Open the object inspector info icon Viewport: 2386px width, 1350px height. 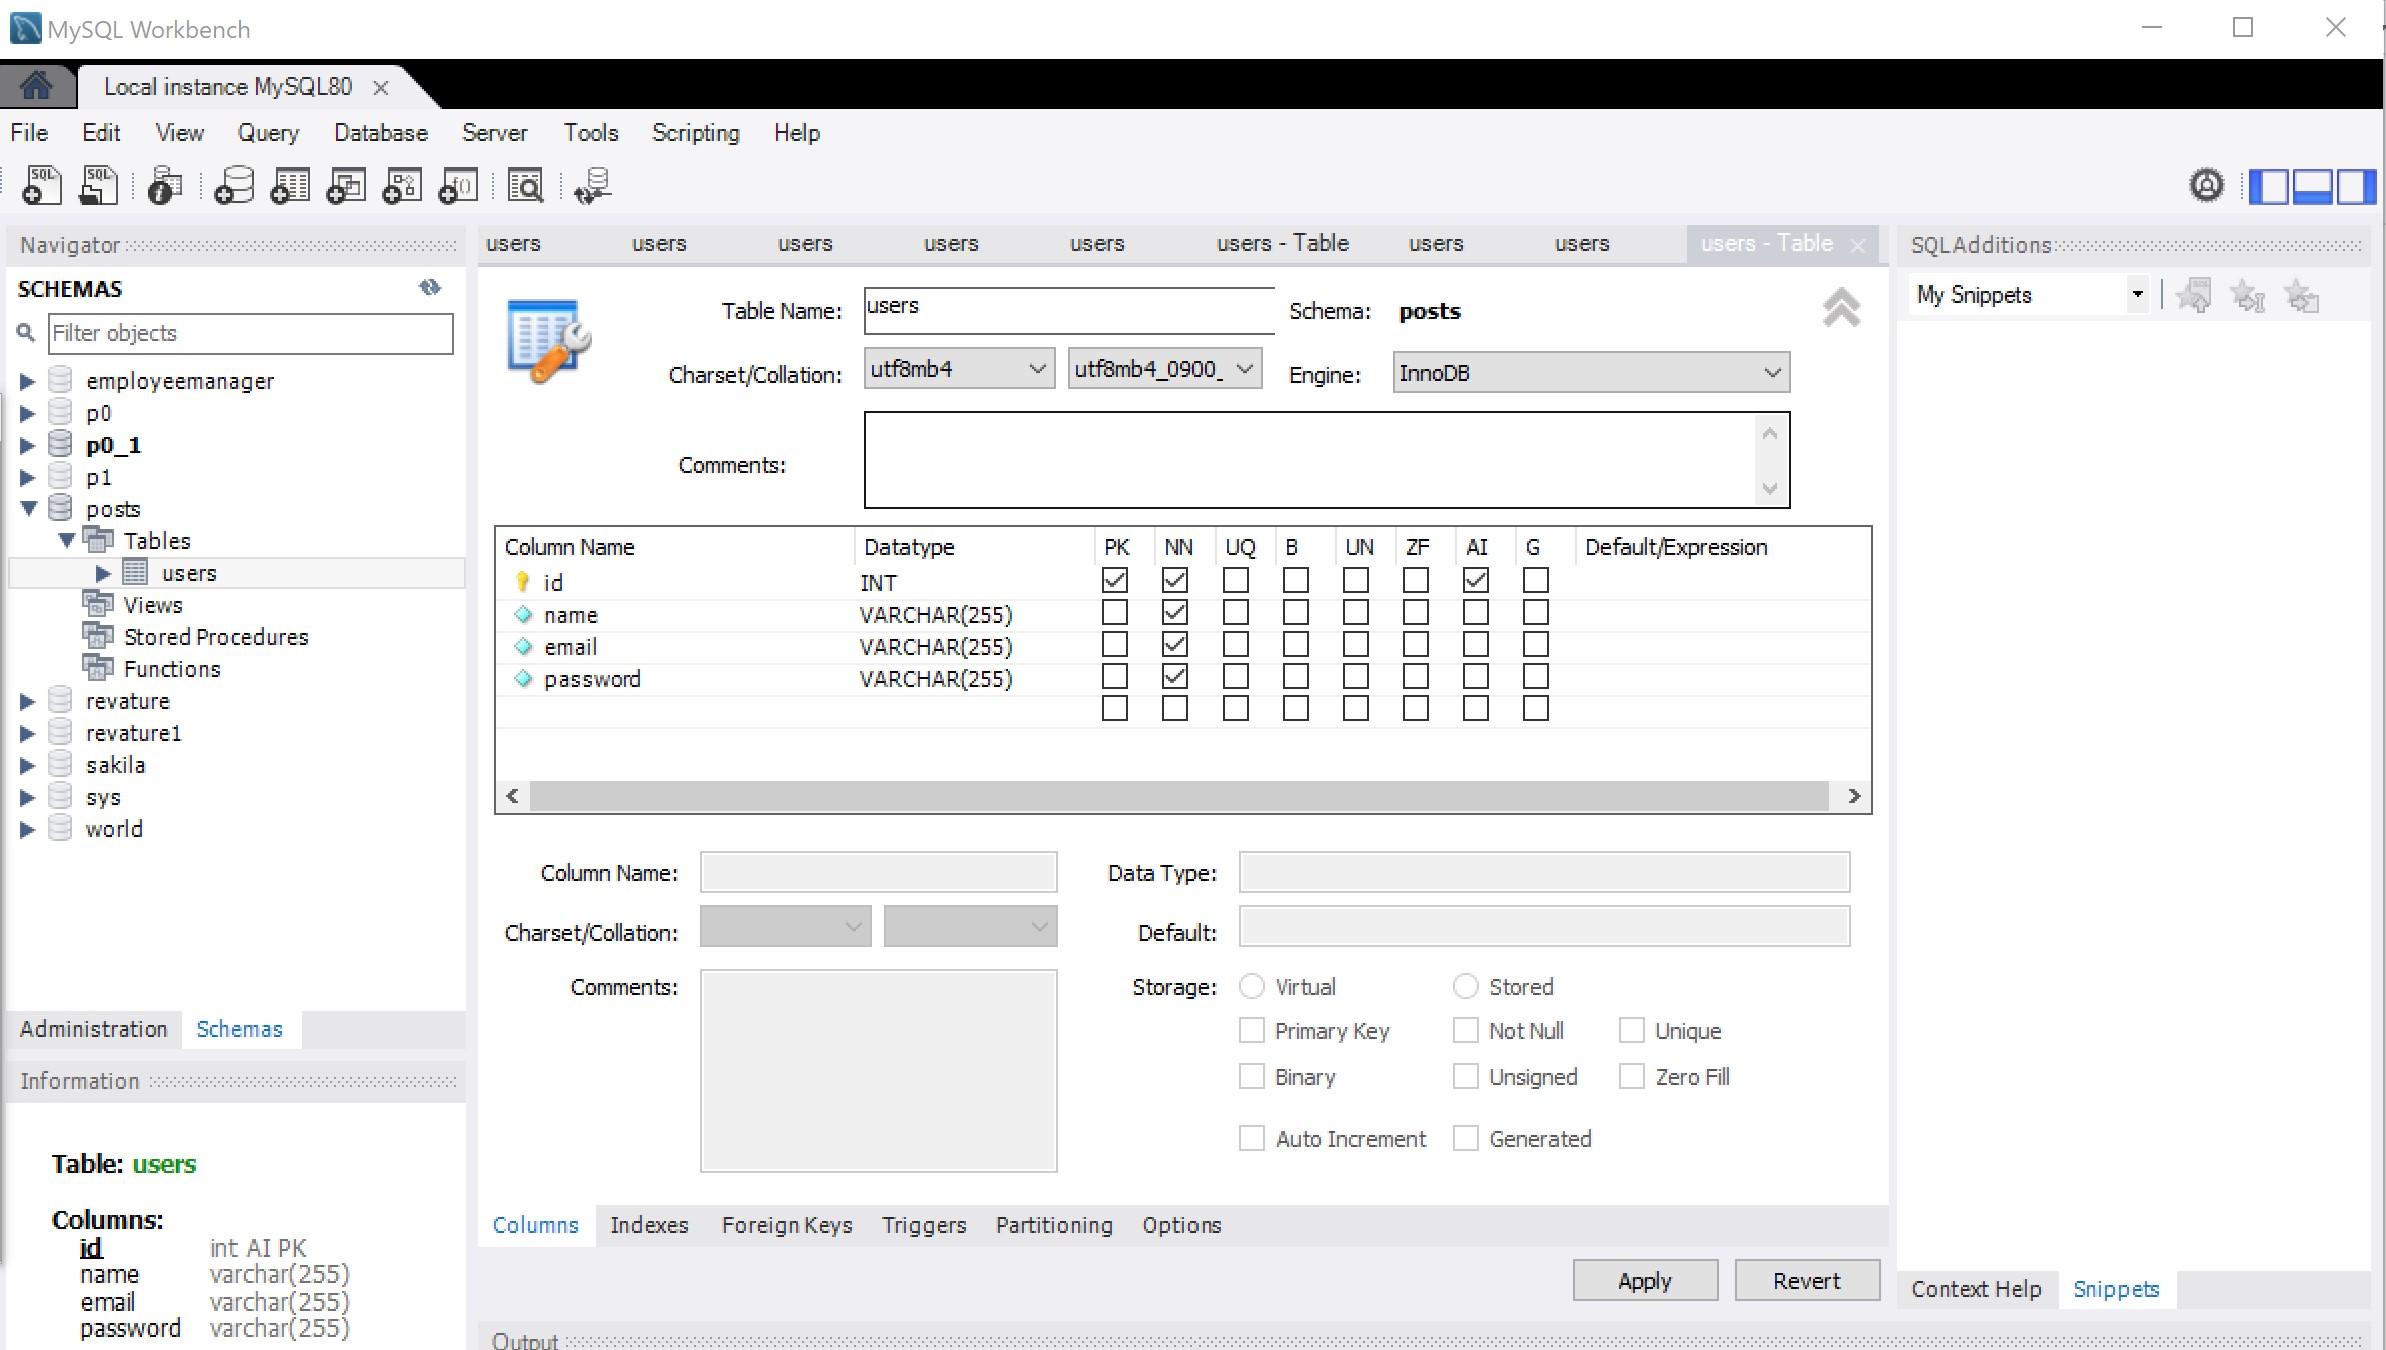point(165,186)
